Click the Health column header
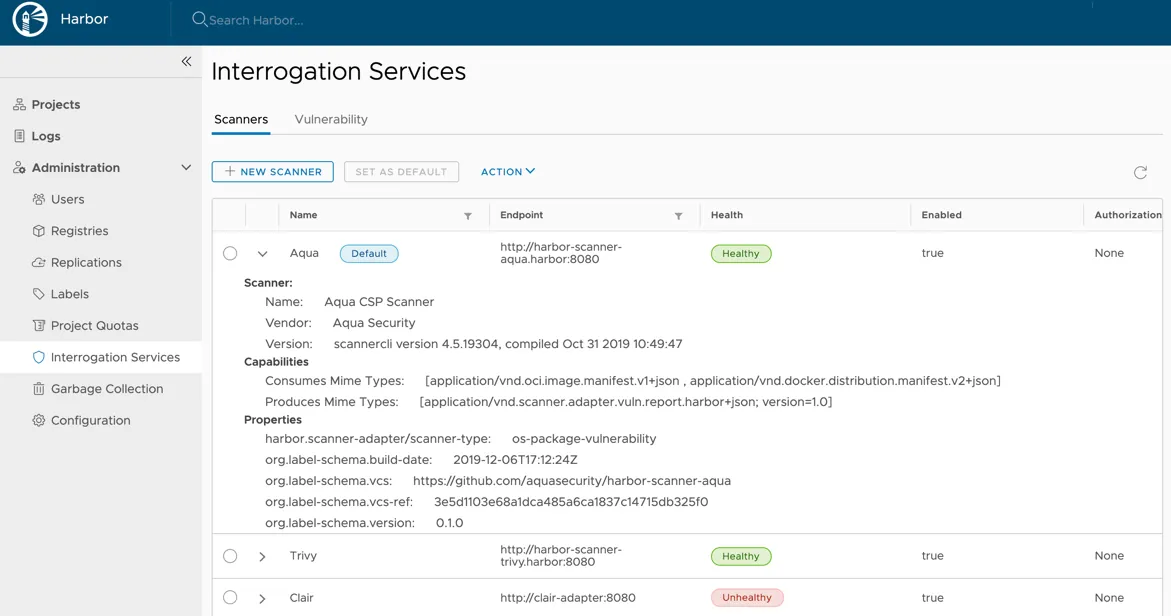The image size is (1171, 616). (x=727, y=215)
